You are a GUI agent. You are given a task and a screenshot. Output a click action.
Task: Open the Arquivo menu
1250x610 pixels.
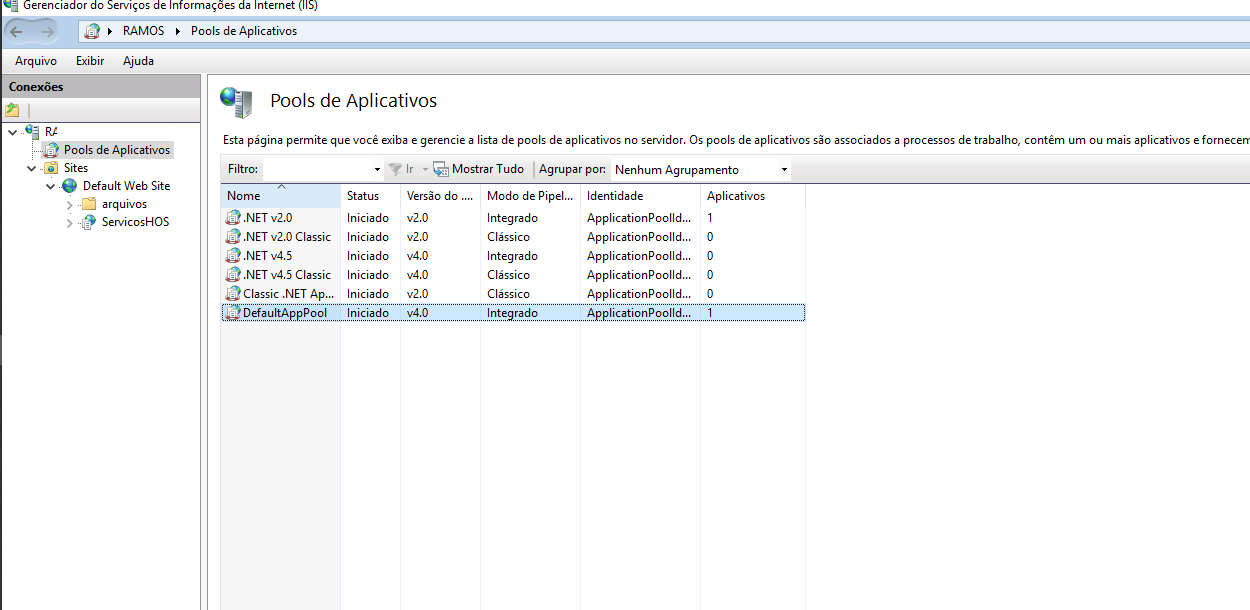36,61
